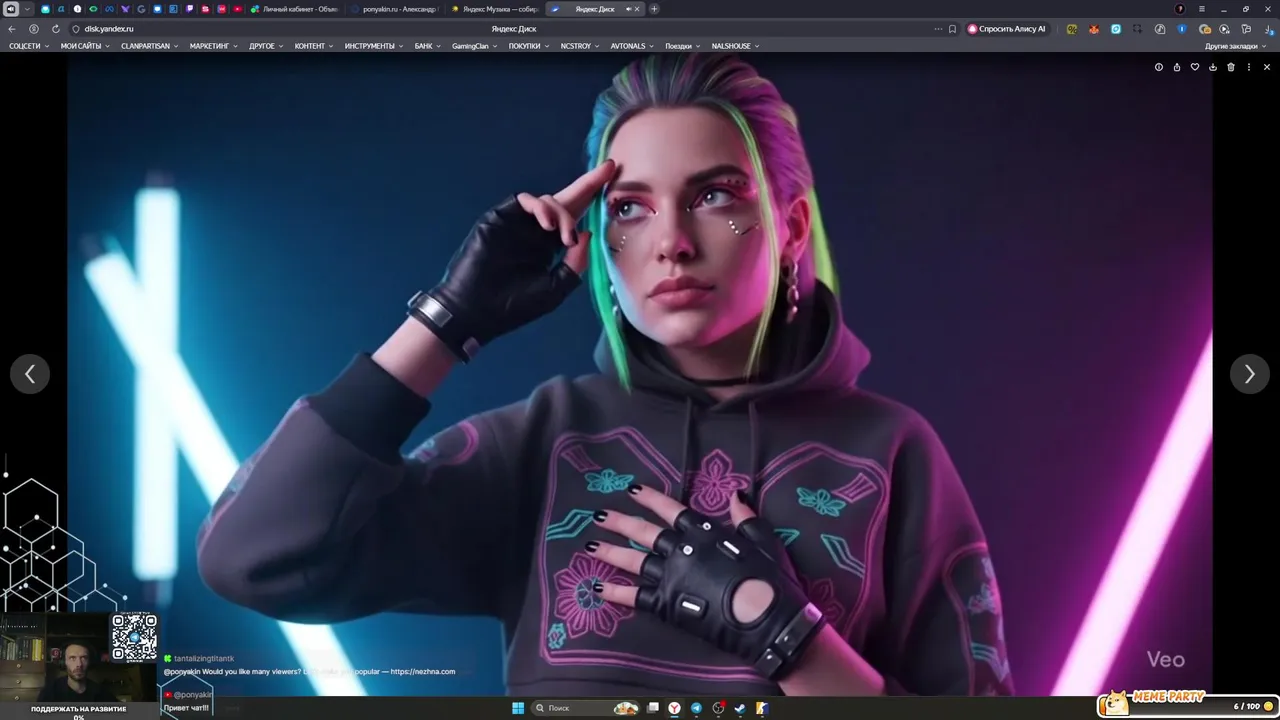Switch to ponyakin.ru tab
This screenshot has width=1280, height=720.
pos(395,9)
